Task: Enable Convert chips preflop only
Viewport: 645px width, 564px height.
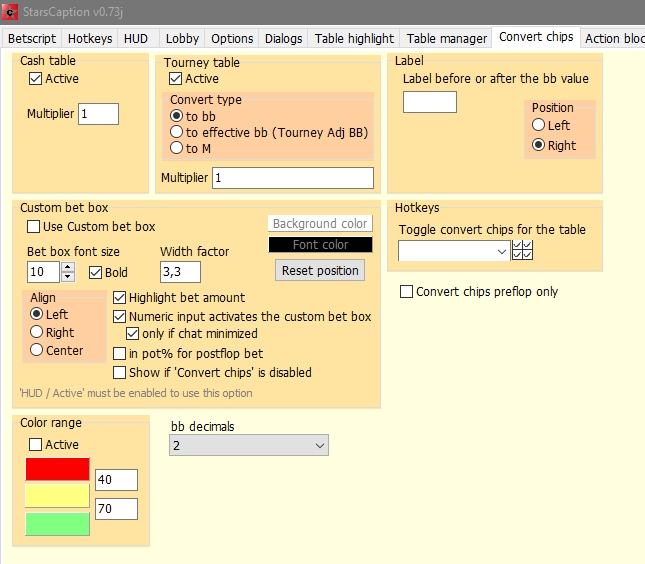Action: 406,292
